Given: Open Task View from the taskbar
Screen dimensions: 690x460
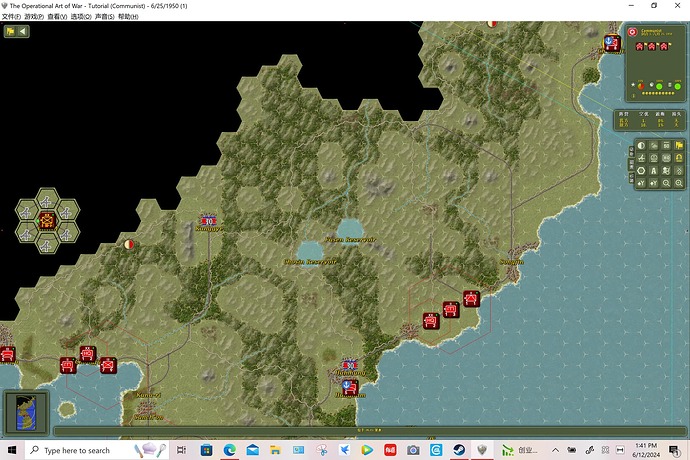Looking at the screenshot, I should [x=181, y=450].
